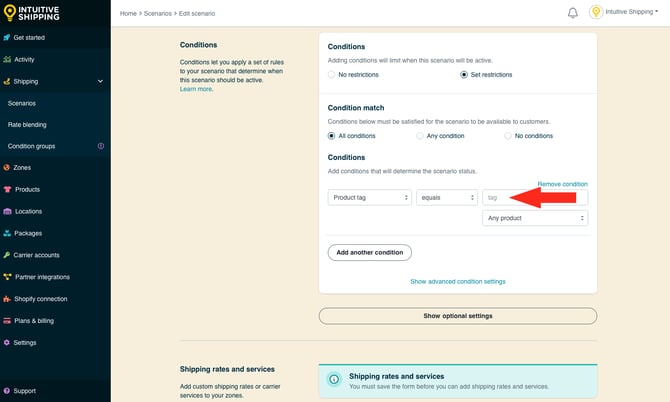Collapse the Shipping sidebar section

click(x=100, y=81)
